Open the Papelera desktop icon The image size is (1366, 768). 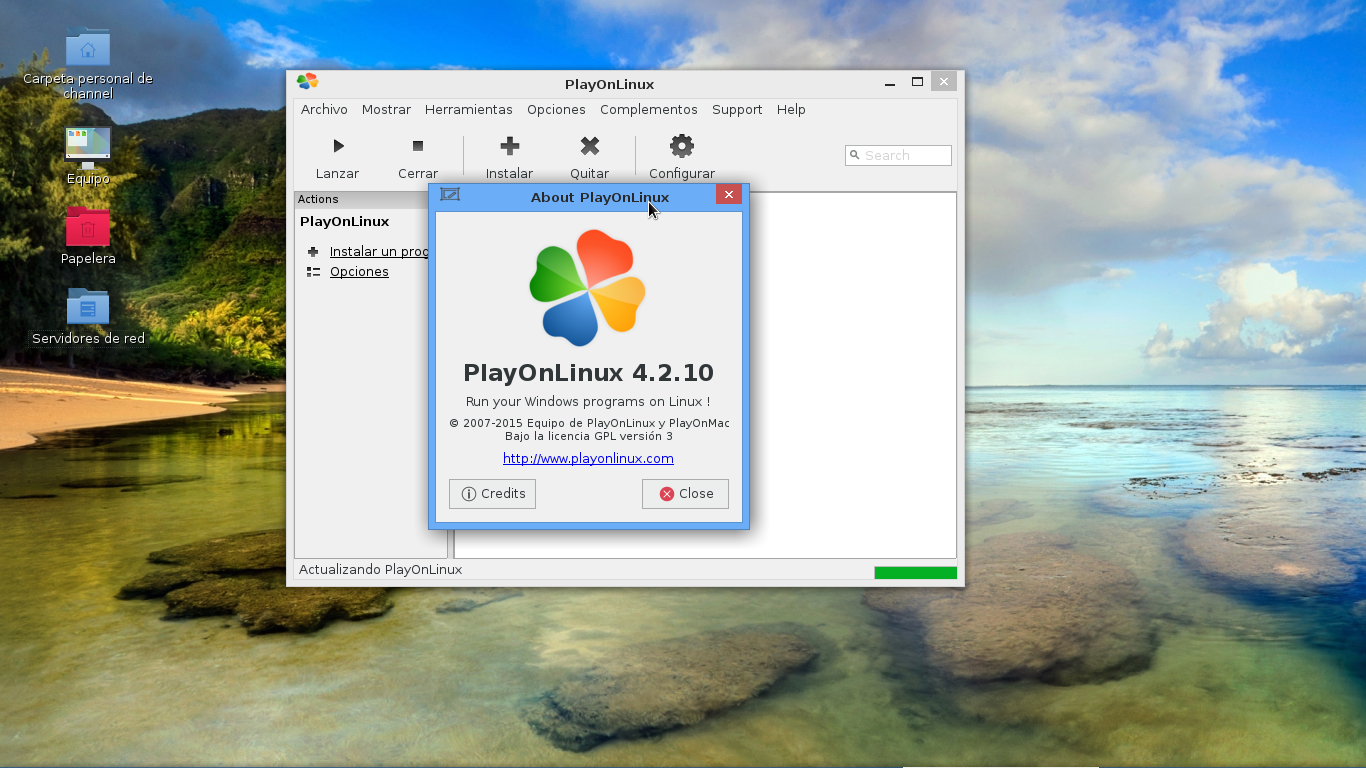(x=87, y=228)
